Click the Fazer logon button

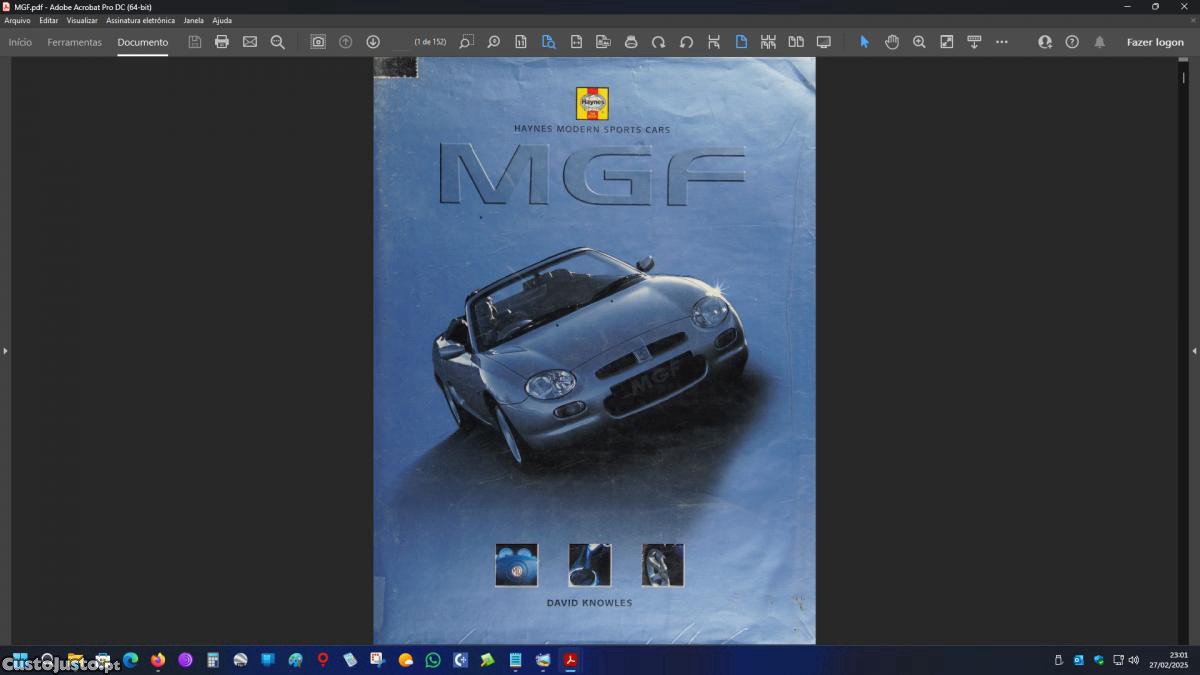[x=1155, y=42]
